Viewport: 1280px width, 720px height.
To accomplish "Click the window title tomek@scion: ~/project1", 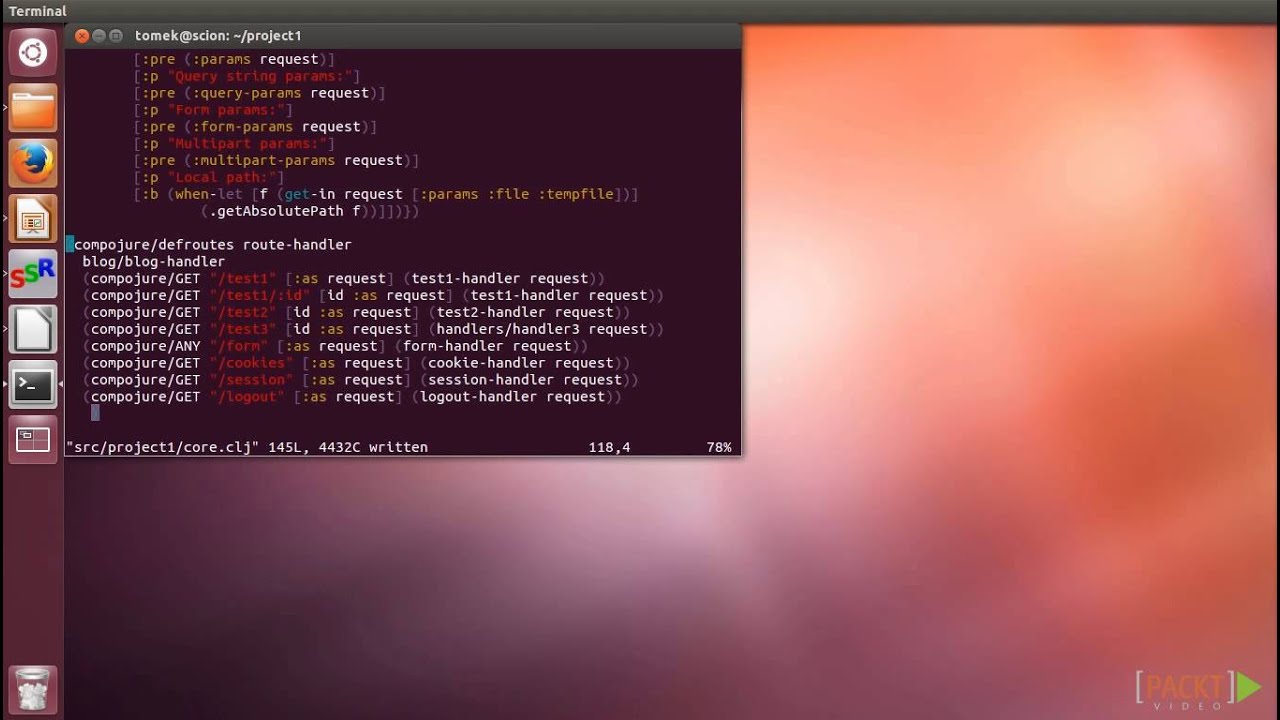I will [x=218, y=36].
